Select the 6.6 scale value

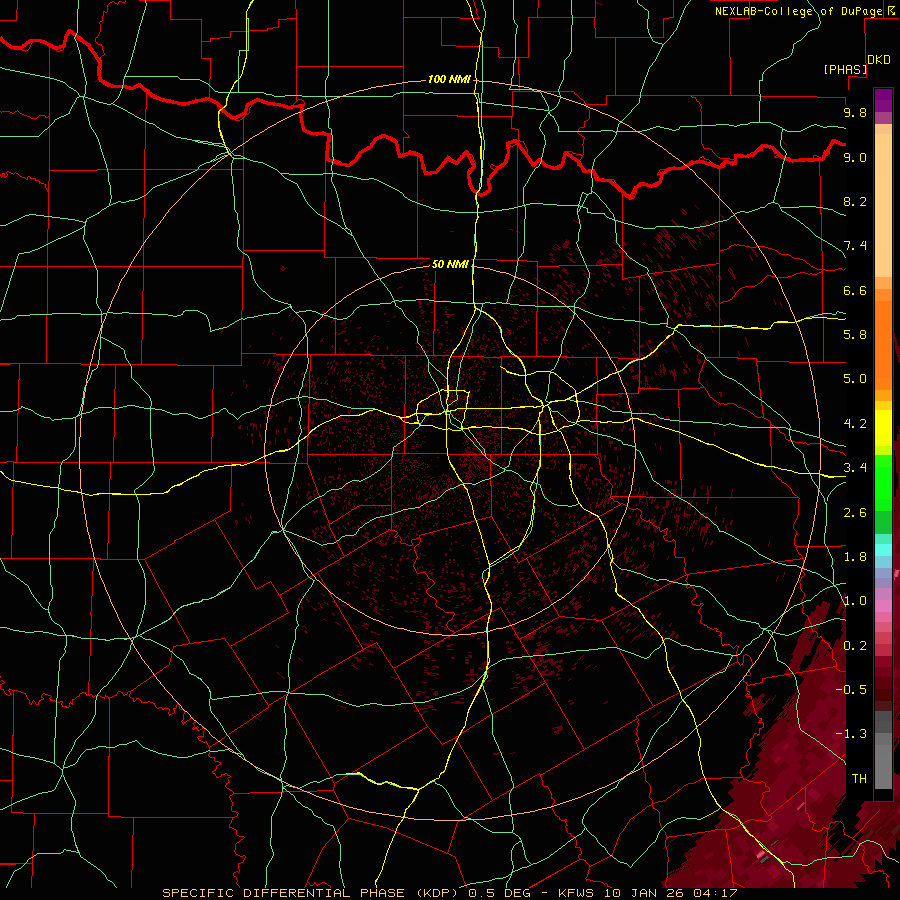[855, 290]
